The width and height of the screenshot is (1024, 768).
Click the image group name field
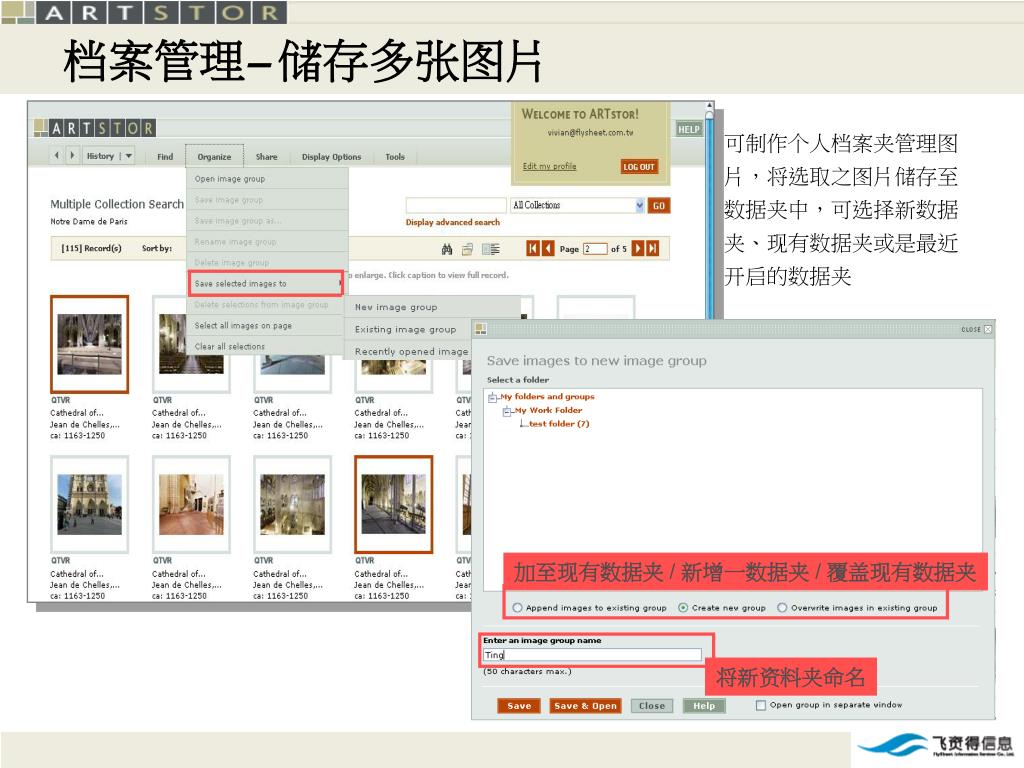[592, 655]
